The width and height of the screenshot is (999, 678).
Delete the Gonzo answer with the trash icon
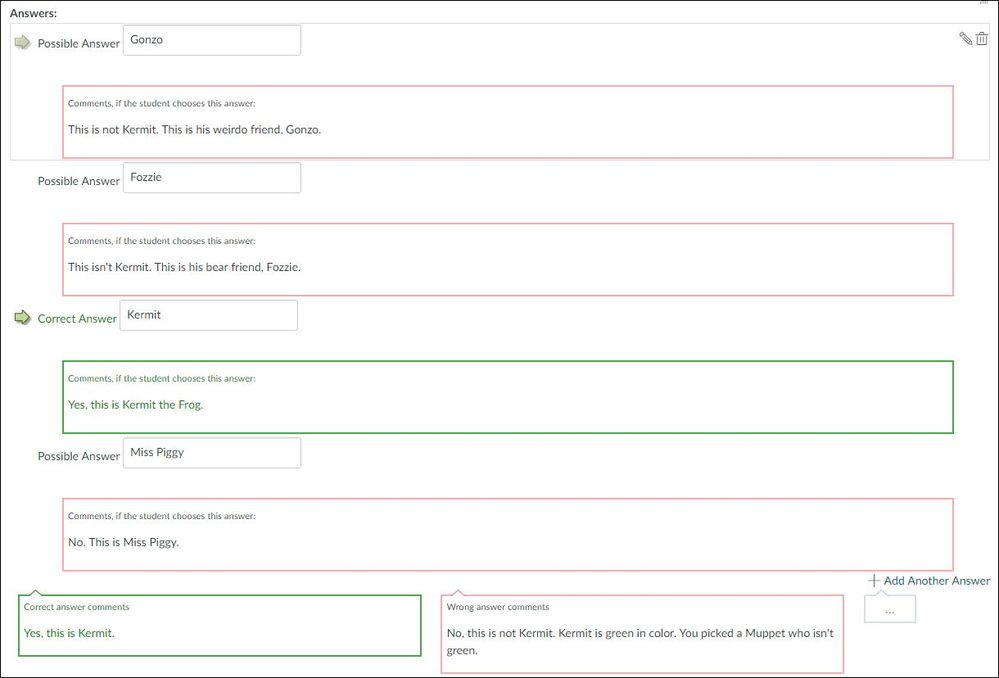pyautogui.click(x=982, y=39)
